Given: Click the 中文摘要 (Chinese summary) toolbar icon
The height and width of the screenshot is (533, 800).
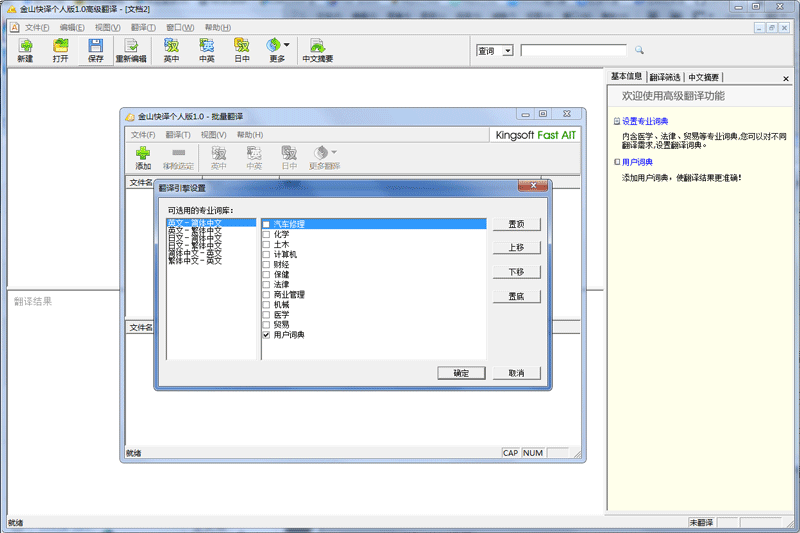Looking at the screenshot, I should 317,46.
